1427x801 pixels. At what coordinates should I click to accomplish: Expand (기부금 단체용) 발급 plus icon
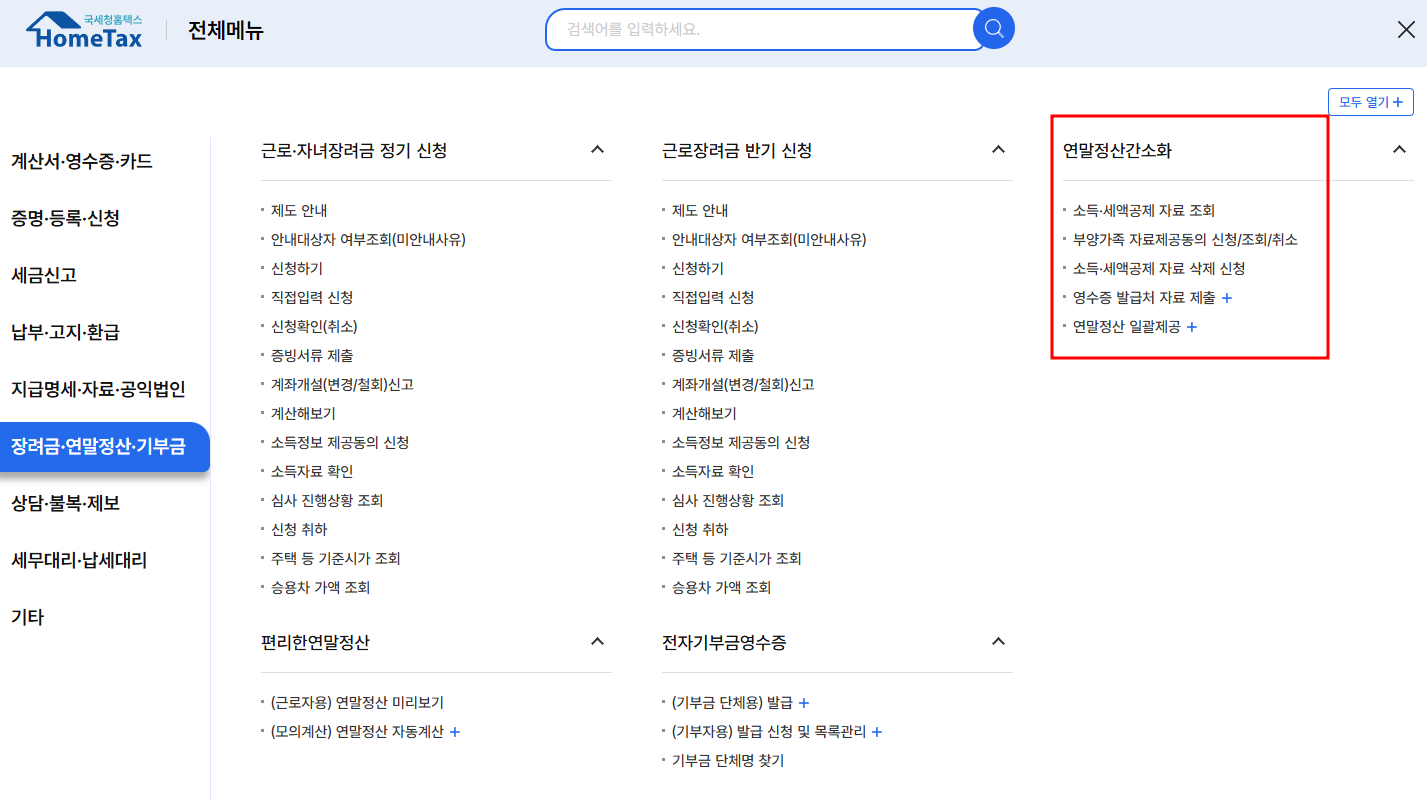[x=803, y=702]
